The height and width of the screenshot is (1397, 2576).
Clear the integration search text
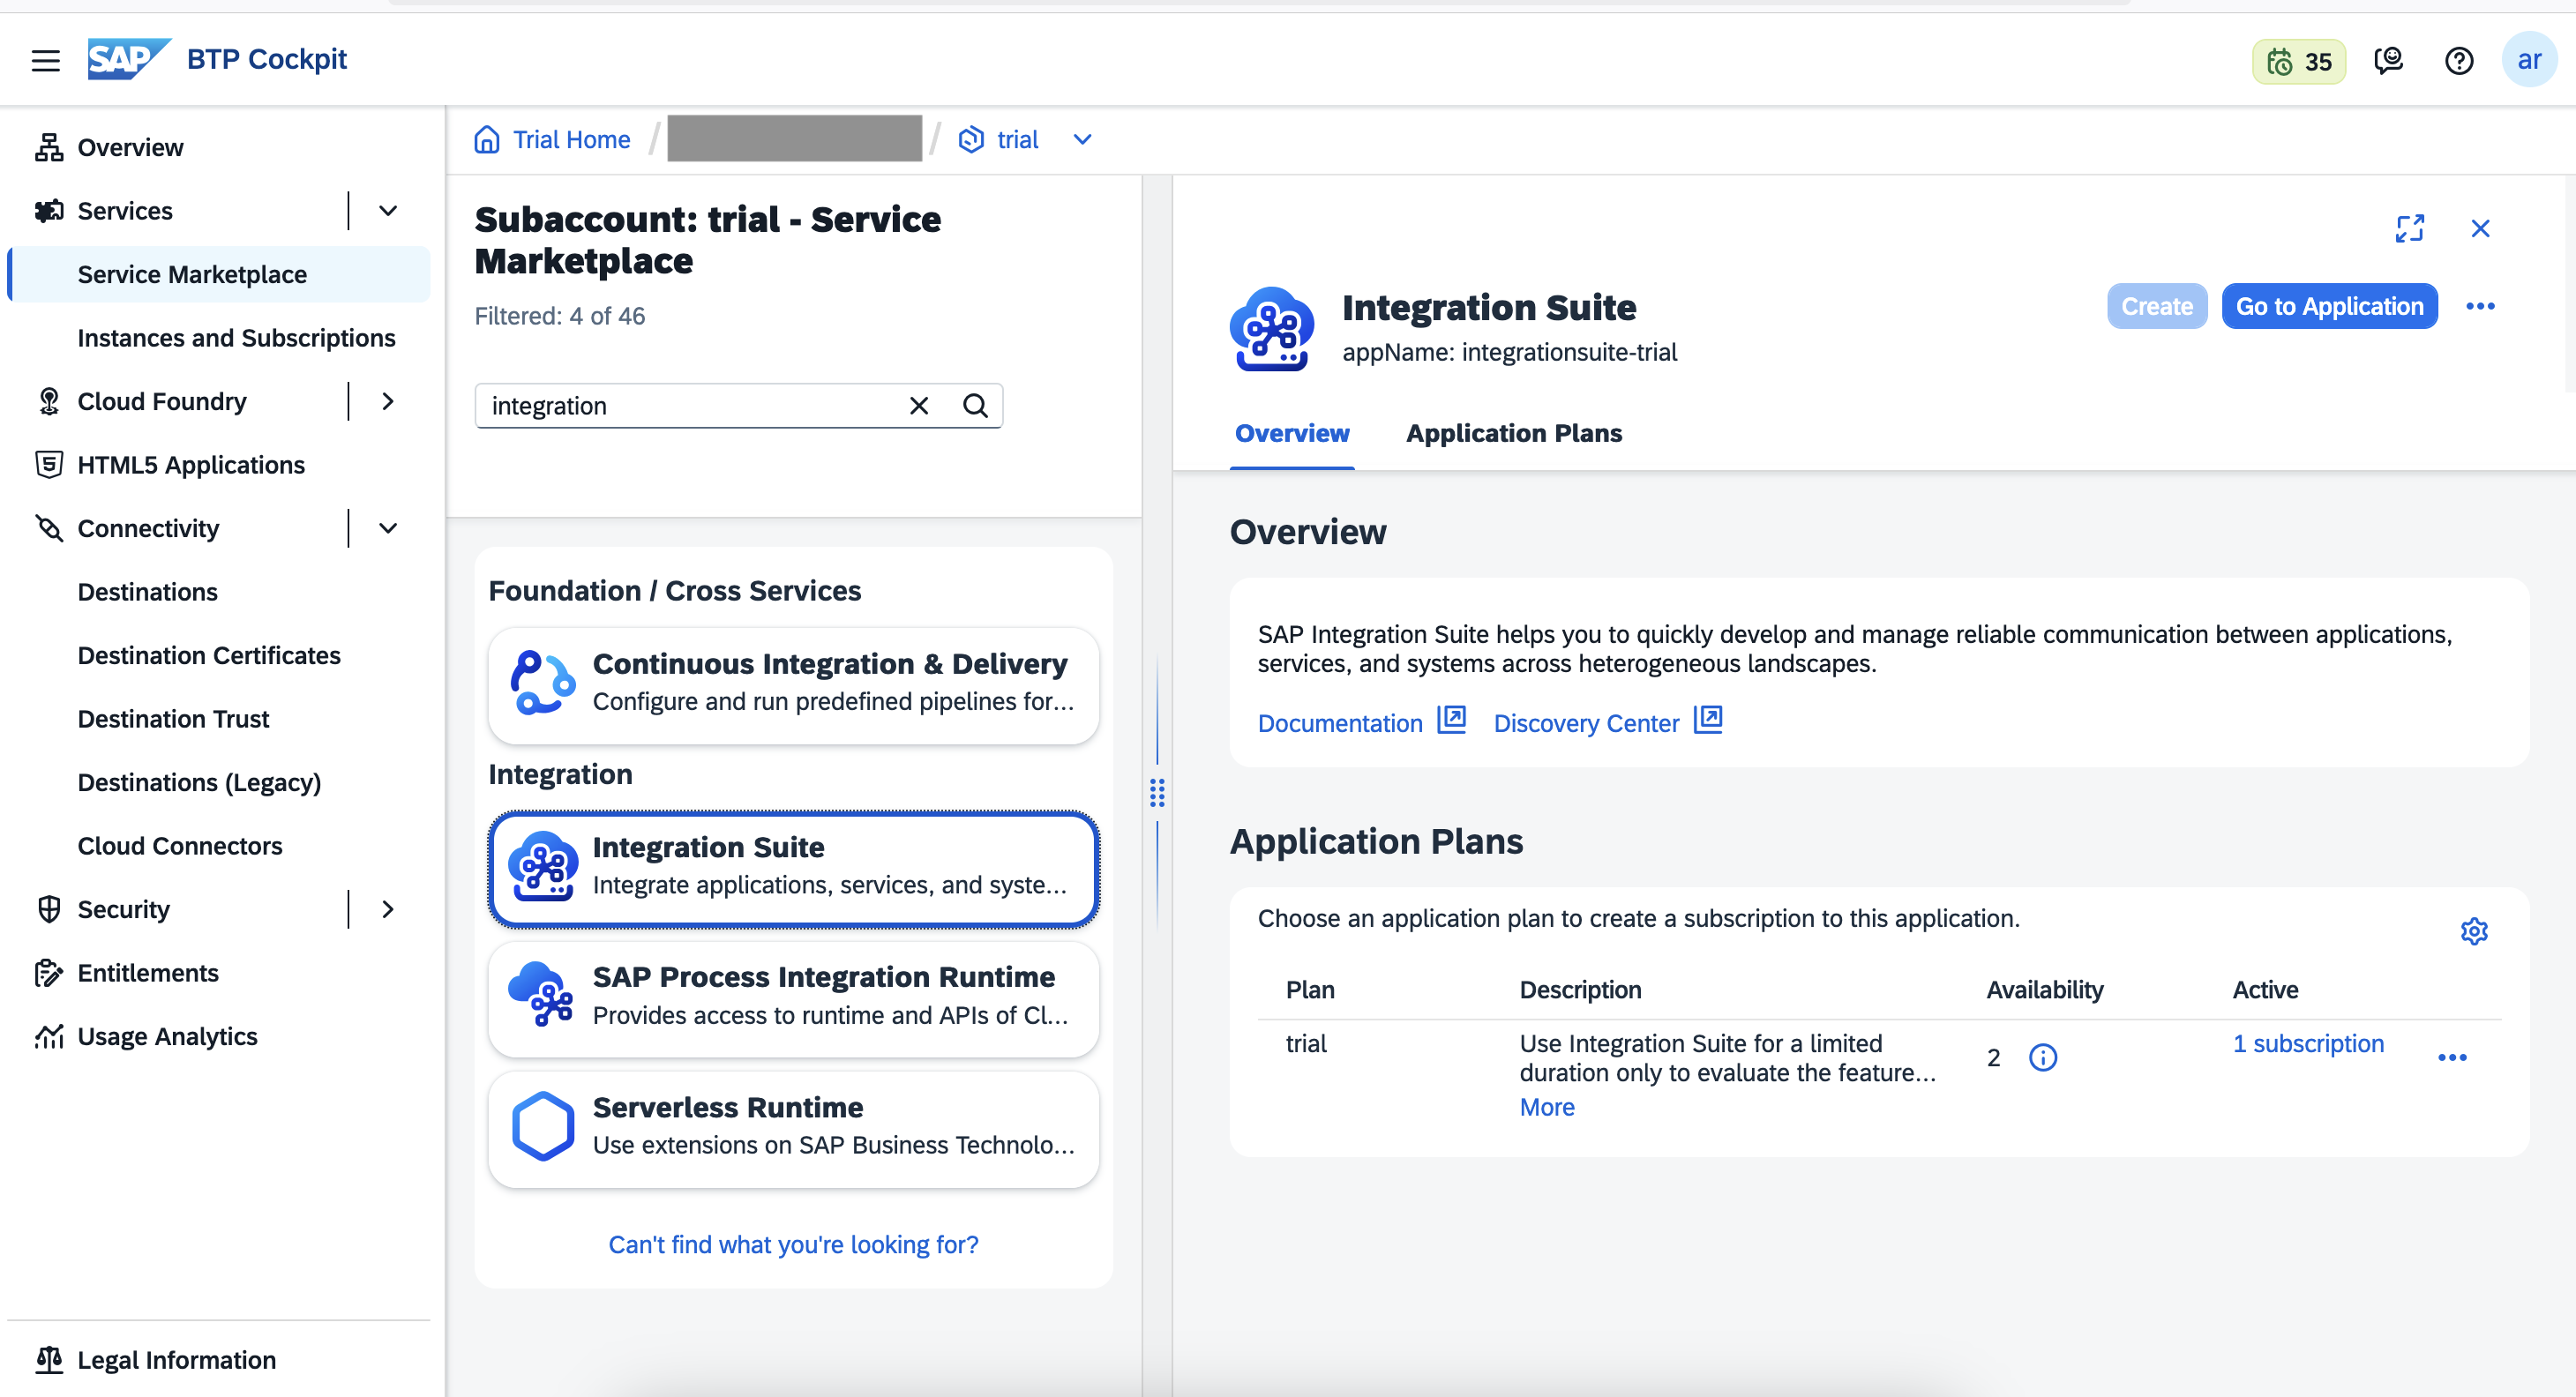(x=918, y=405)
